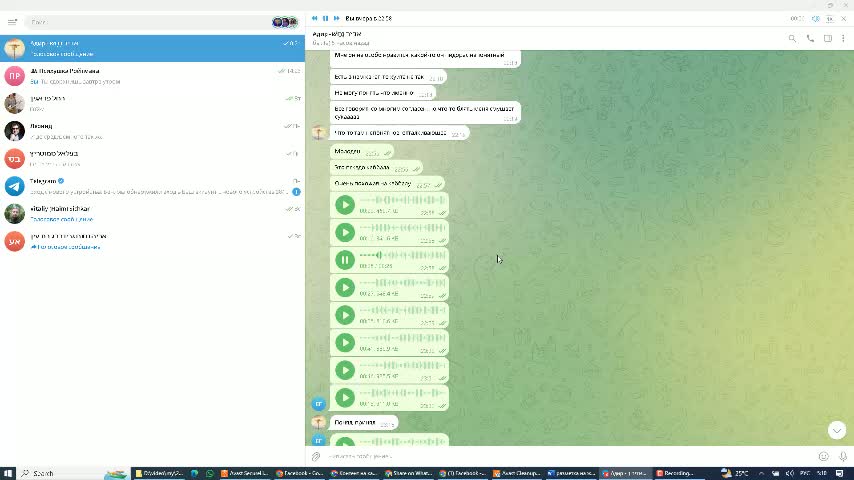
Task: Open the emoji picker in message box
Action: pos(820,457)
